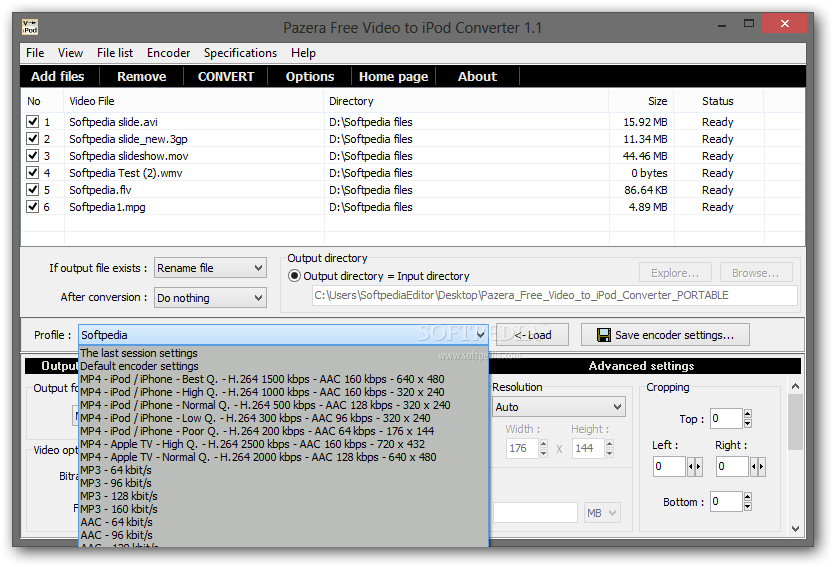
Task: Click the Directory column header
Action: [466, 101]
